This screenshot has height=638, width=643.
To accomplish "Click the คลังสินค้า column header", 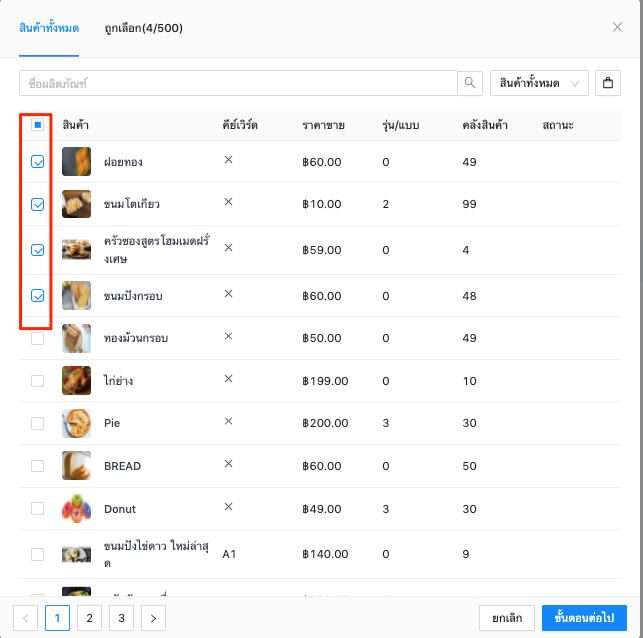I will click(x=485, y=125).
